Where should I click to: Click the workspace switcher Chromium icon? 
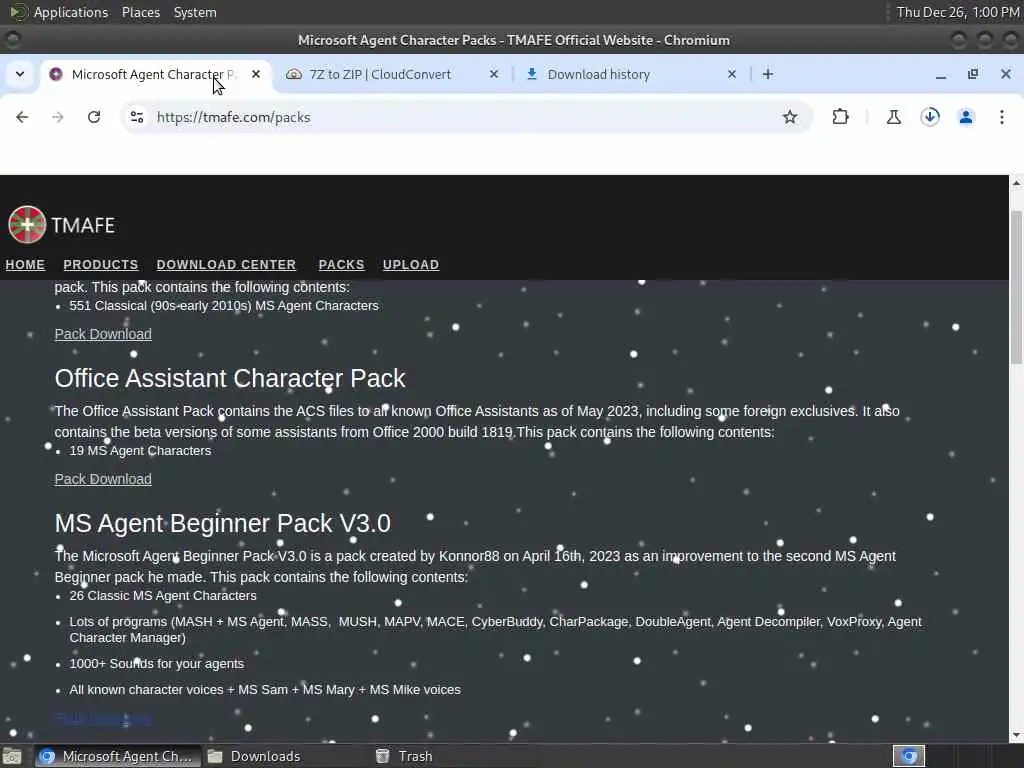[909, 756]
